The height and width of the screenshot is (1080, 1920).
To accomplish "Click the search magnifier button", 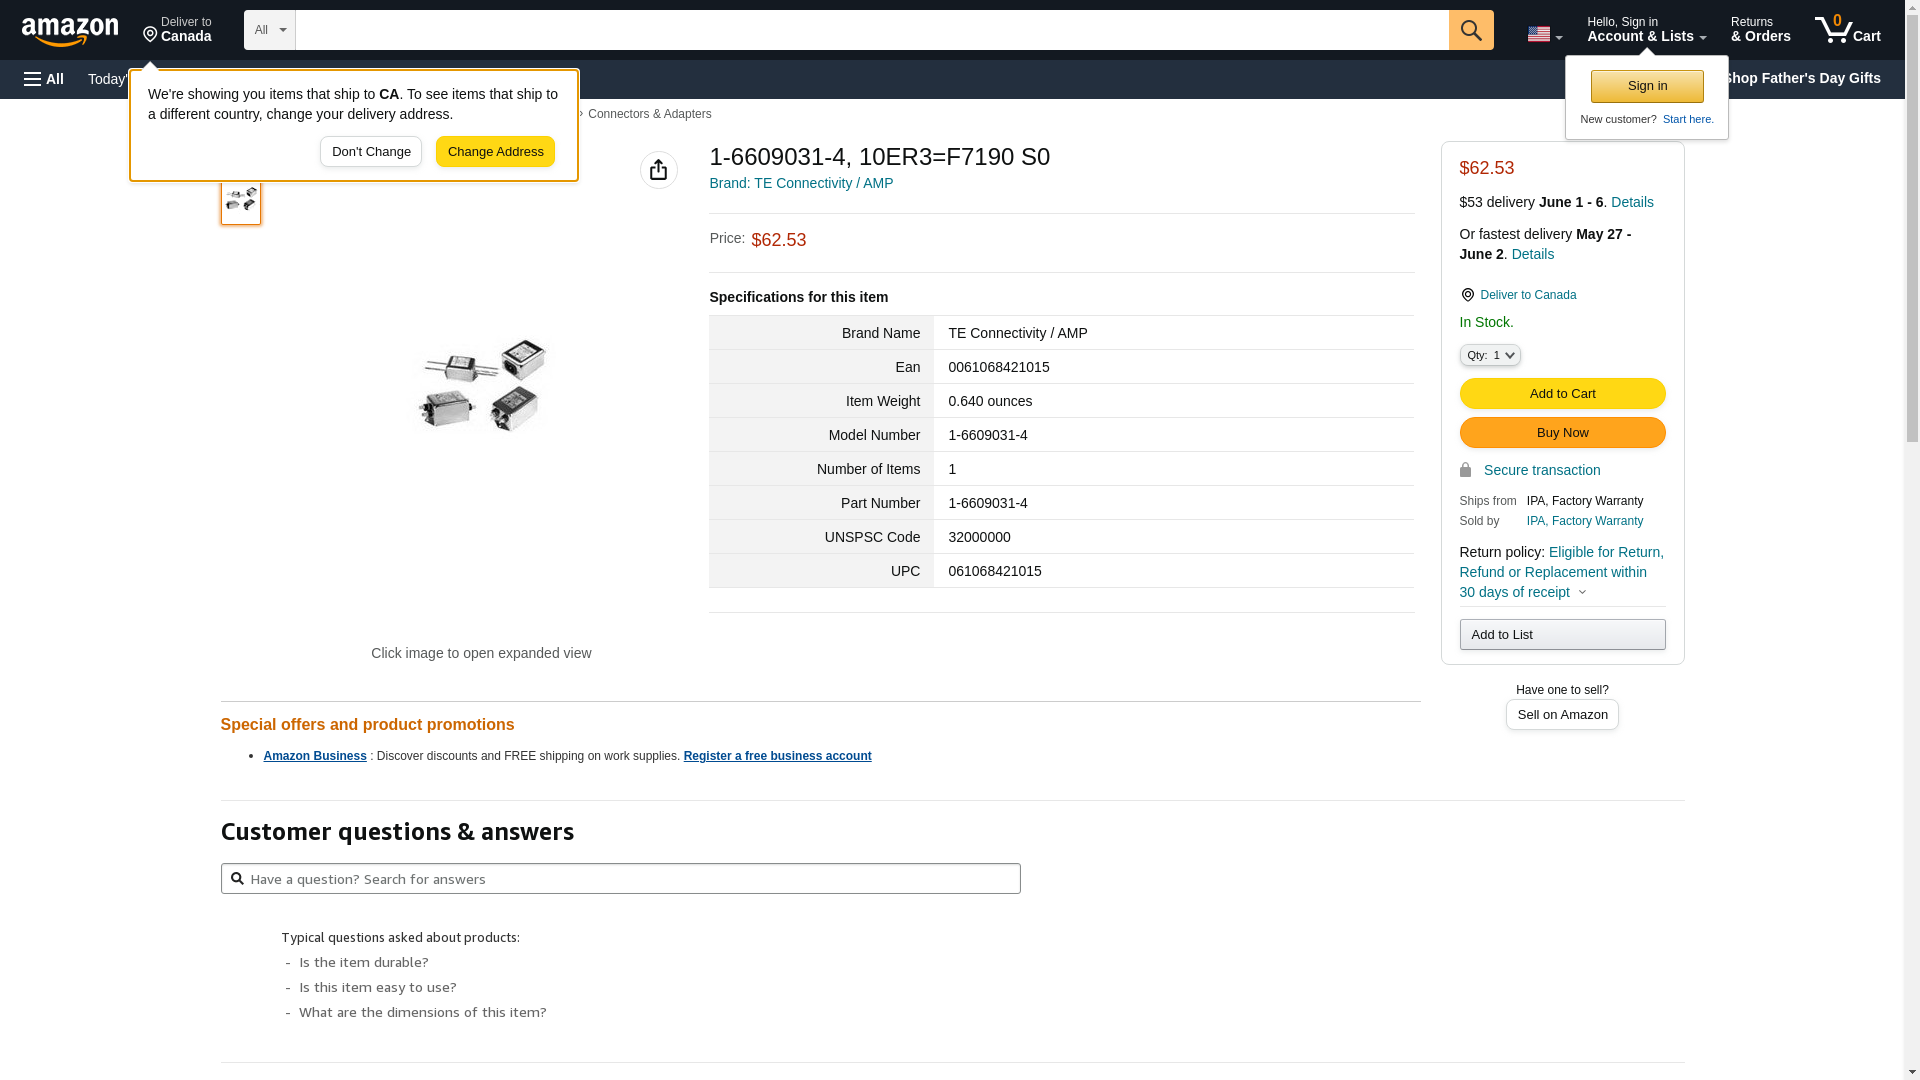I will [1471, 30].
